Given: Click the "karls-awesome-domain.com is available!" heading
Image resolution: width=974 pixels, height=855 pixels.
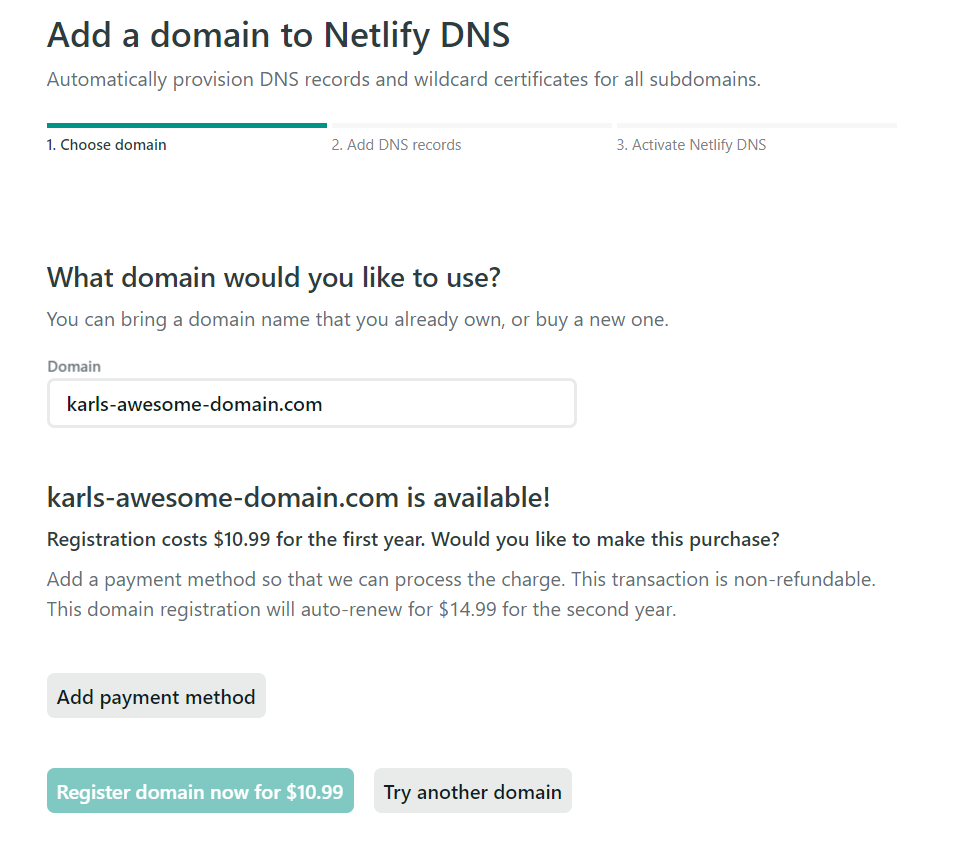Looking at the screenshot, I should [298, 497].
